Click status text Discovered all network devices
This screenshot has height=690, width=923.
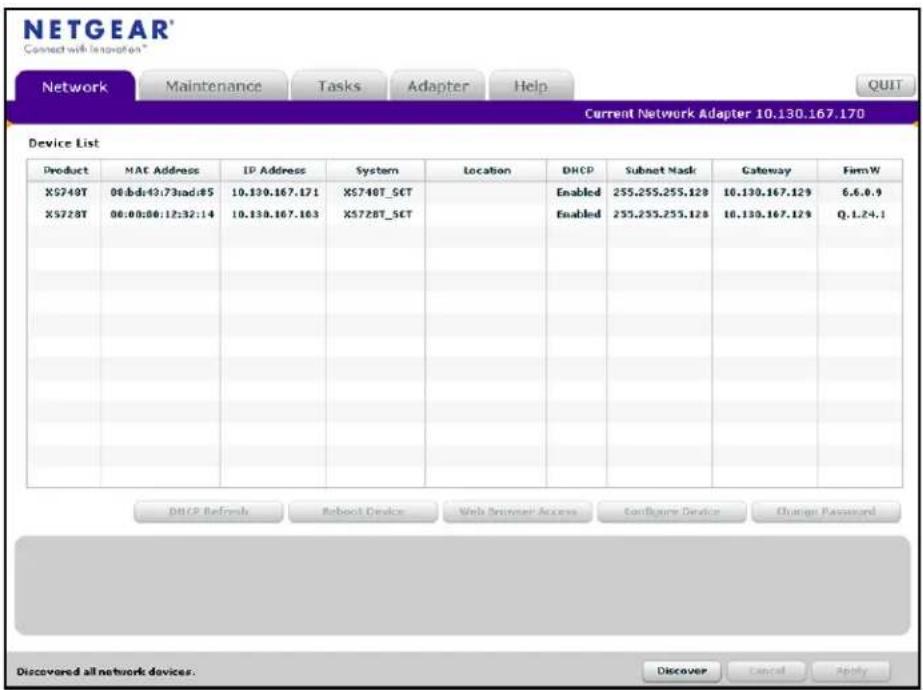(x=105, y=671)
